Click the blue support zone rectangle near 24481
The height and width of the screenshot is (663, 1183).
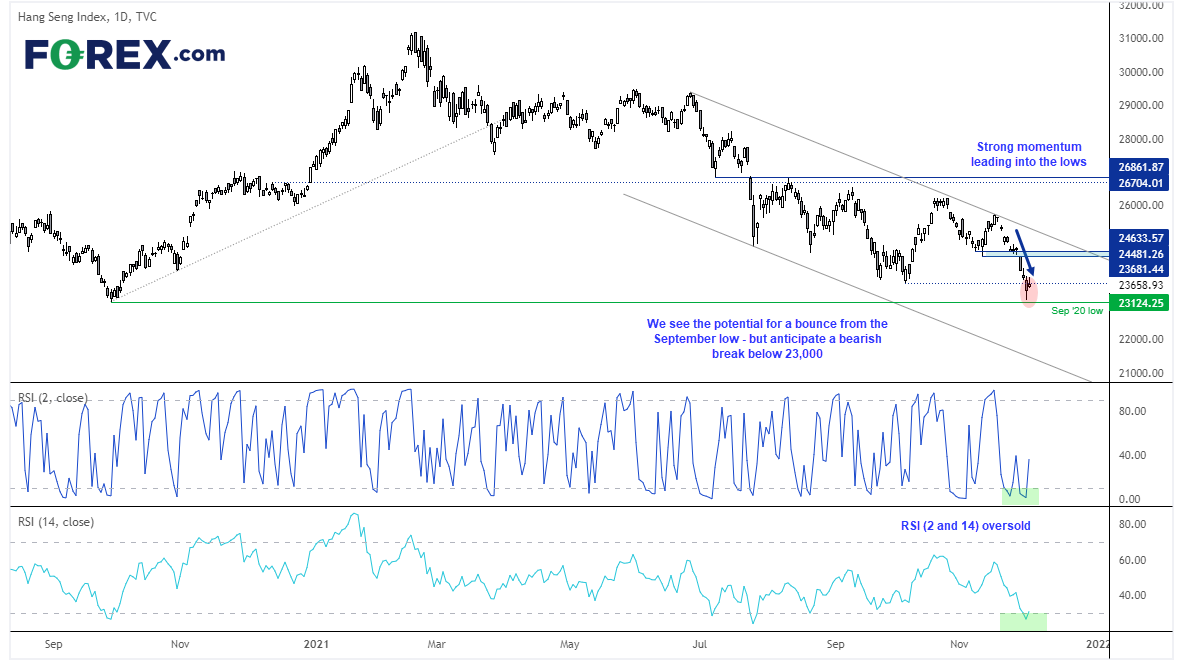[x=1044, y=254]
